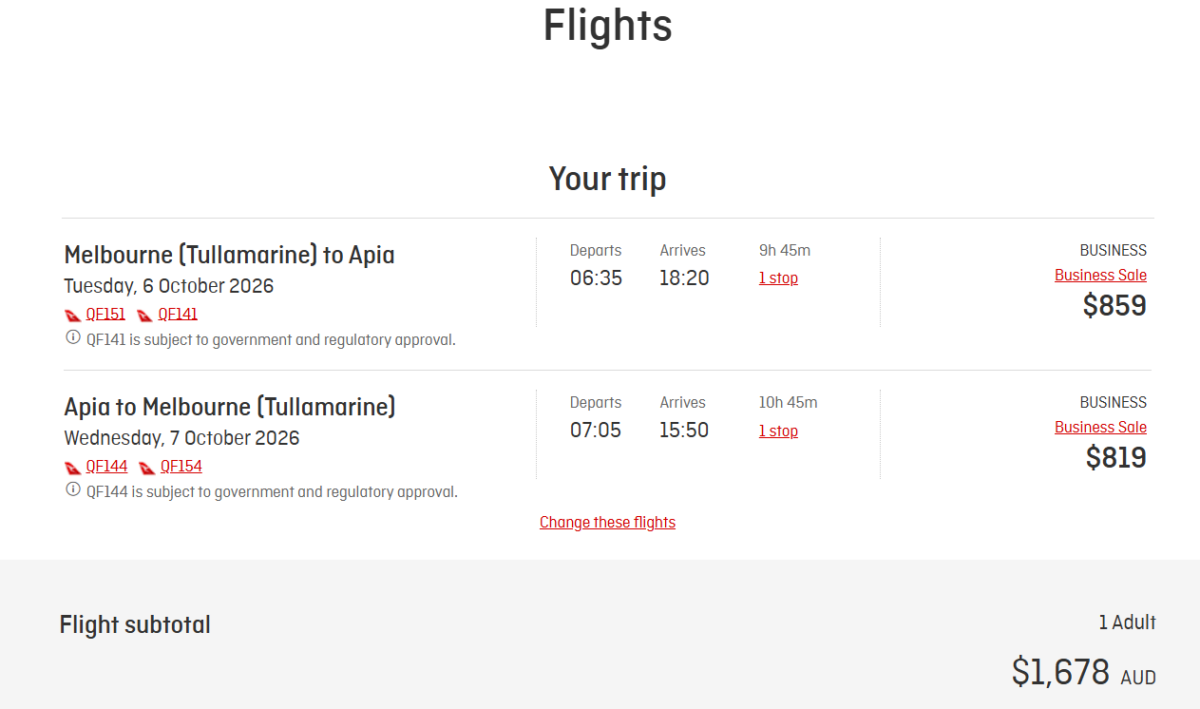Expand the outbound 1 stop details

(x=778, y=277)
